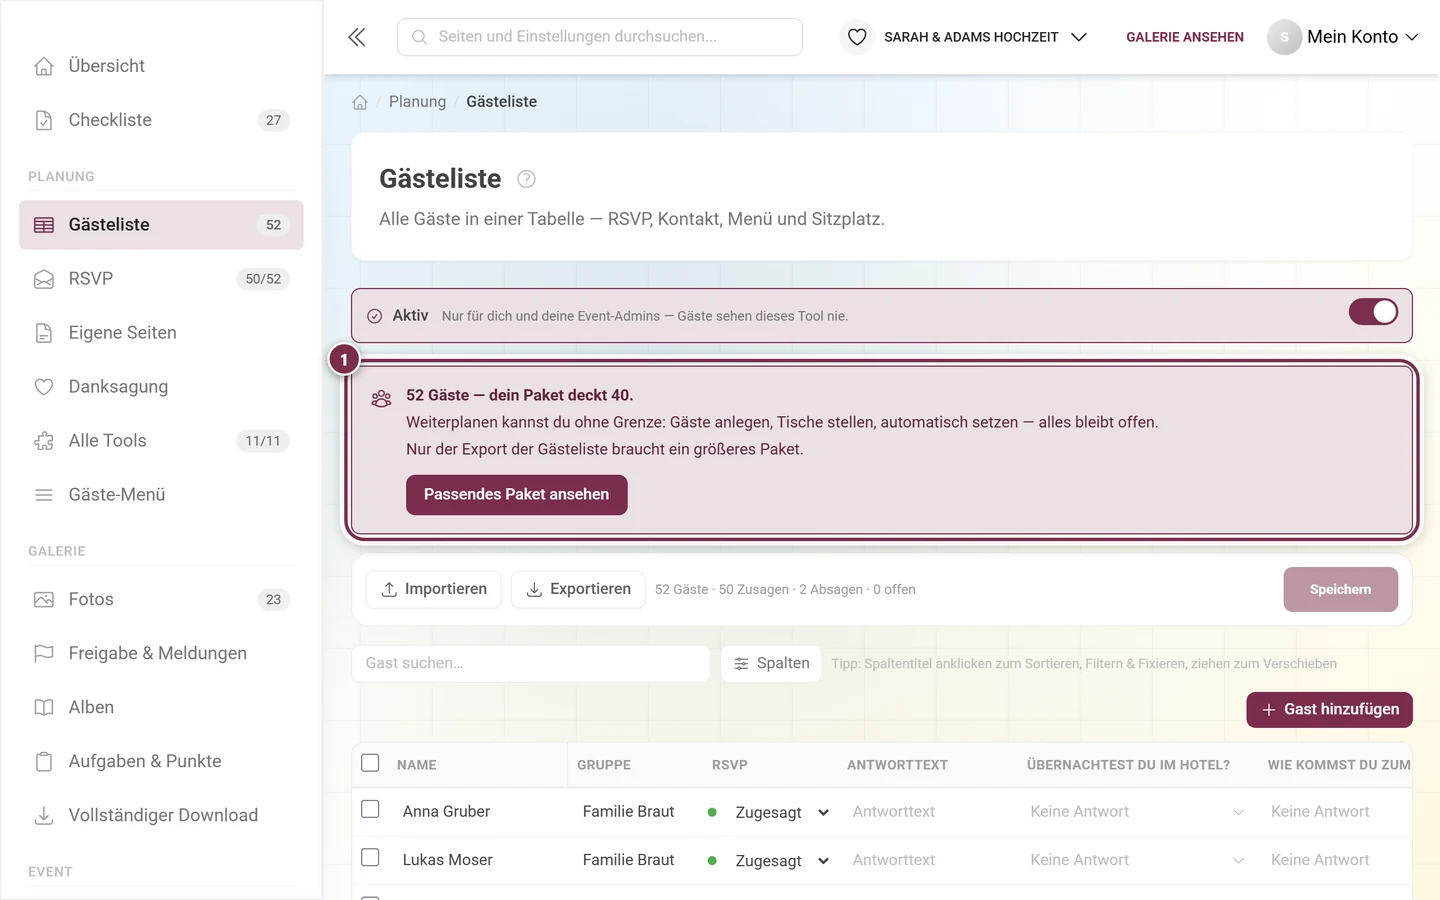Screen dimensions: 1440x900
Task: Open Anna Gruber's hotel answer dropdown
Action: point(1137,812)
